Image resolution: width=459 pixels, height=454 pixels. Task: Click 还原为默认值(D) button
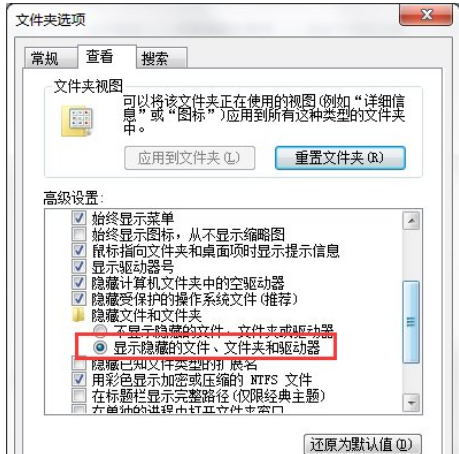tap(363, 444)
